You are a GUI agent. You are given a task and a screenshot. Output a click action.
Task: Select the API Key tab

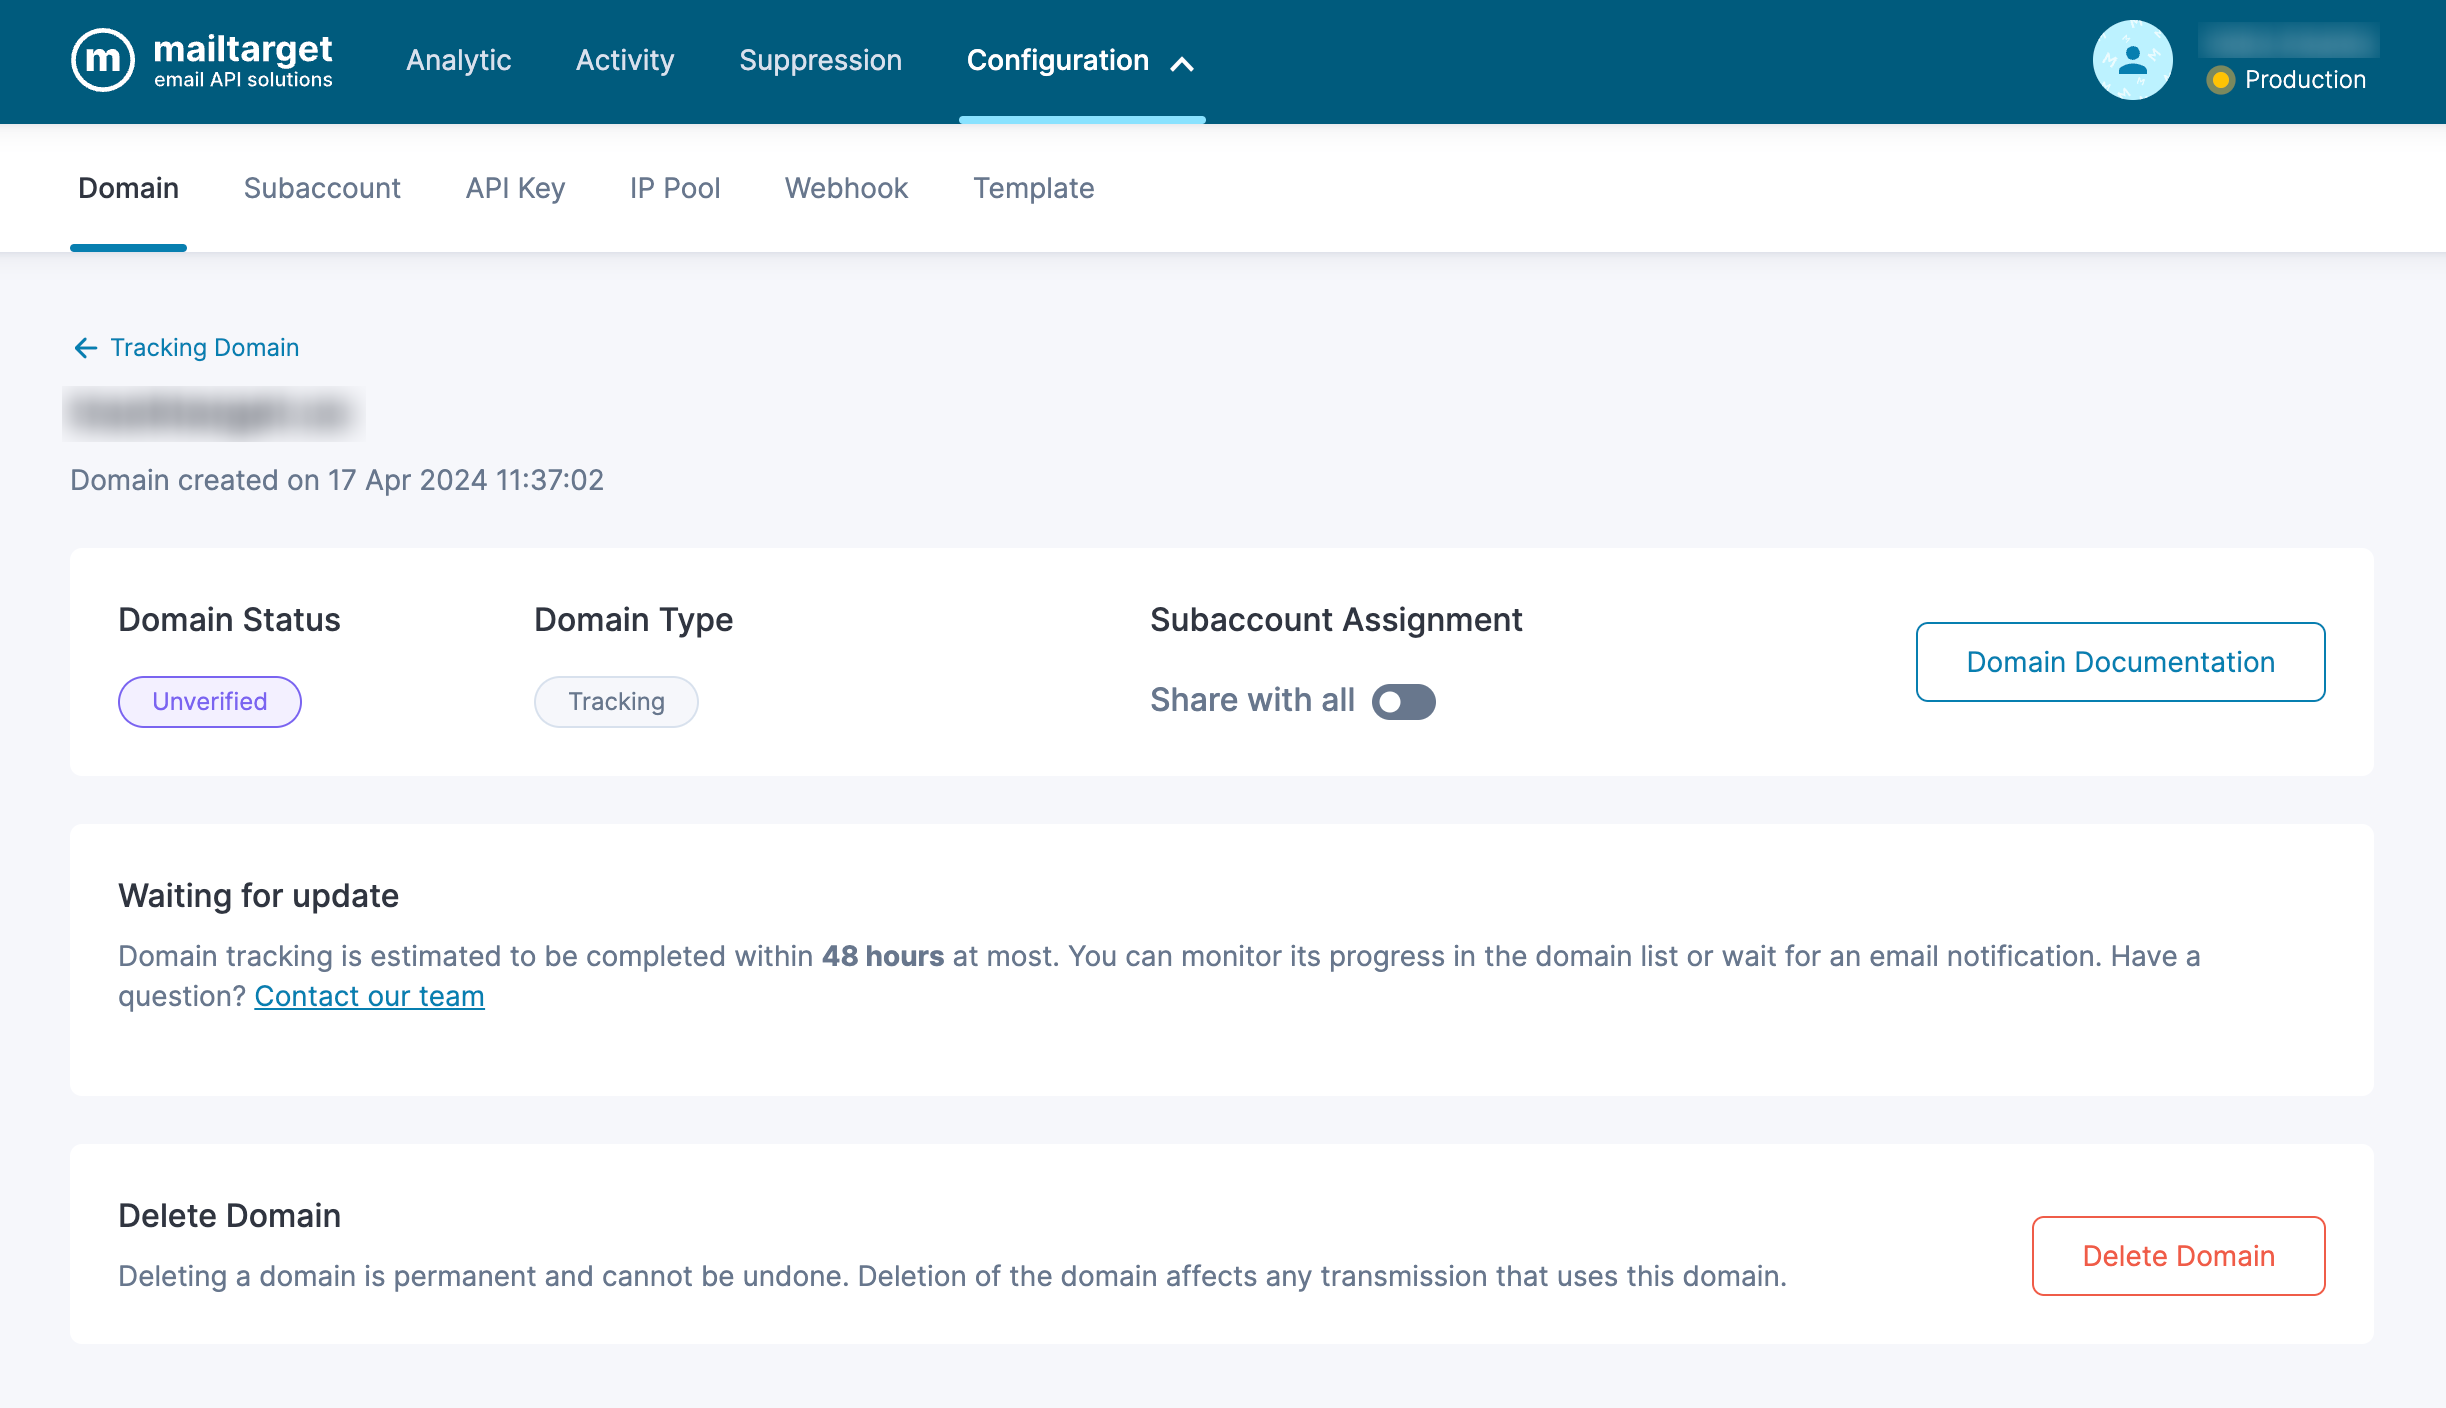(515, 188)
